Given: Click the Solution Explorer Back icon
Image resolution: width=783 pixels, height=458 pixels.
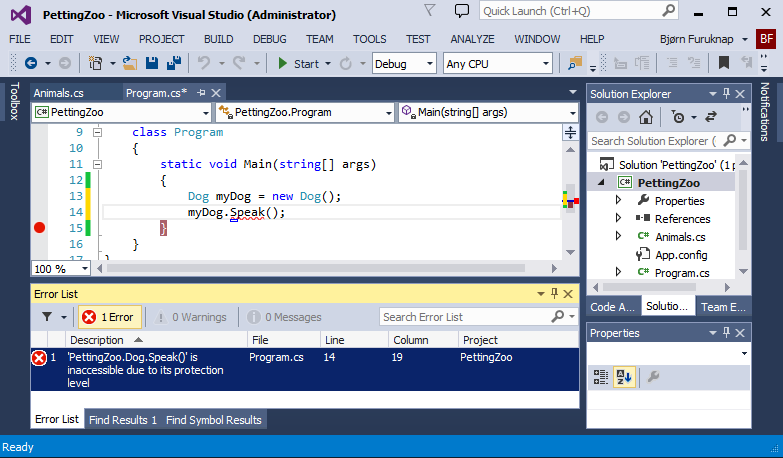Looking at the screenshot, I should [x=602, y=117].
